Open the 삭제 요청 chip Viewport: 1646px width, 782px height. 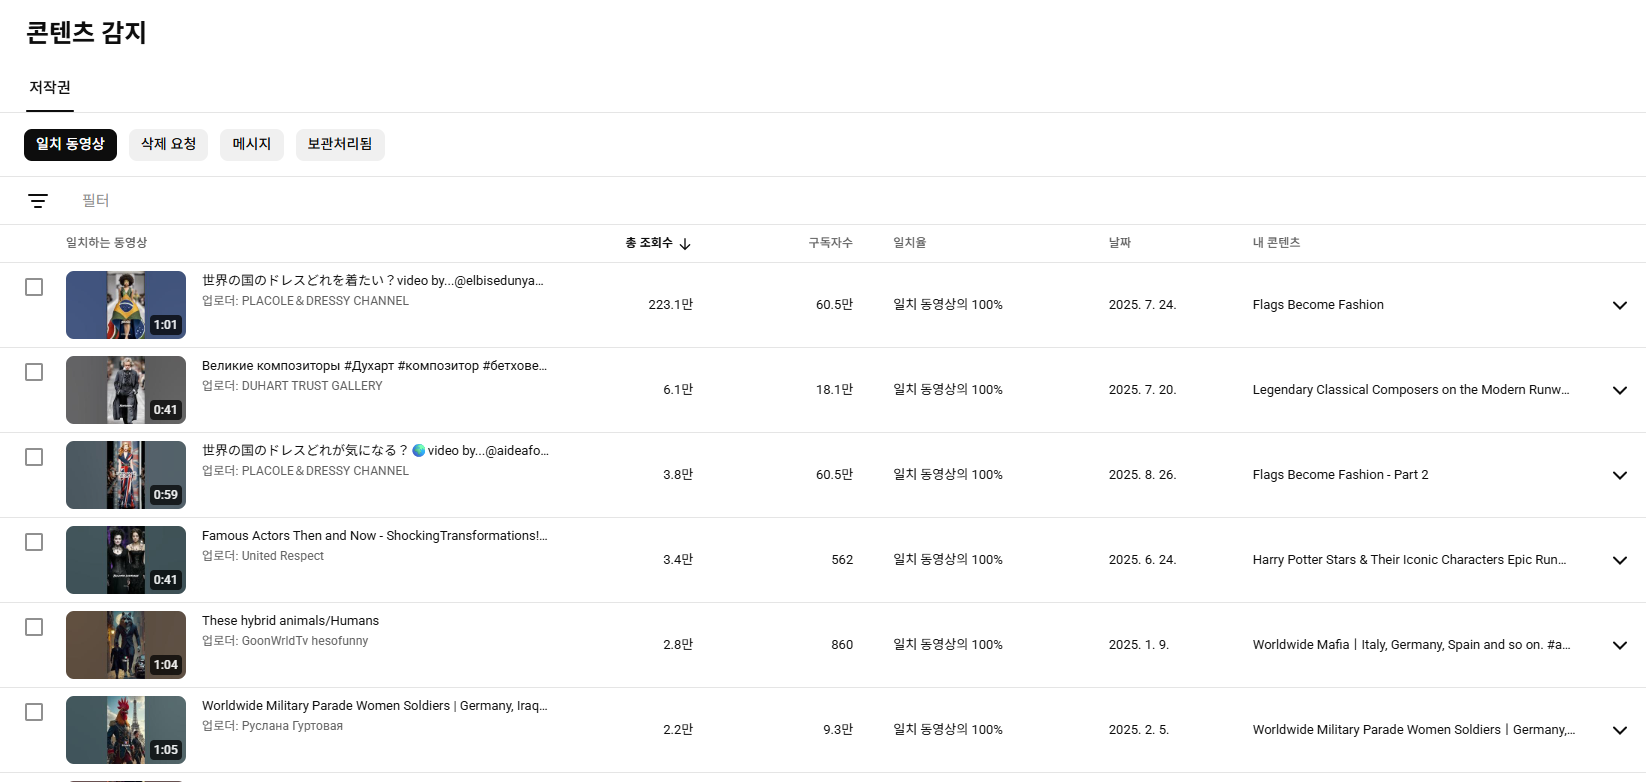168,144
